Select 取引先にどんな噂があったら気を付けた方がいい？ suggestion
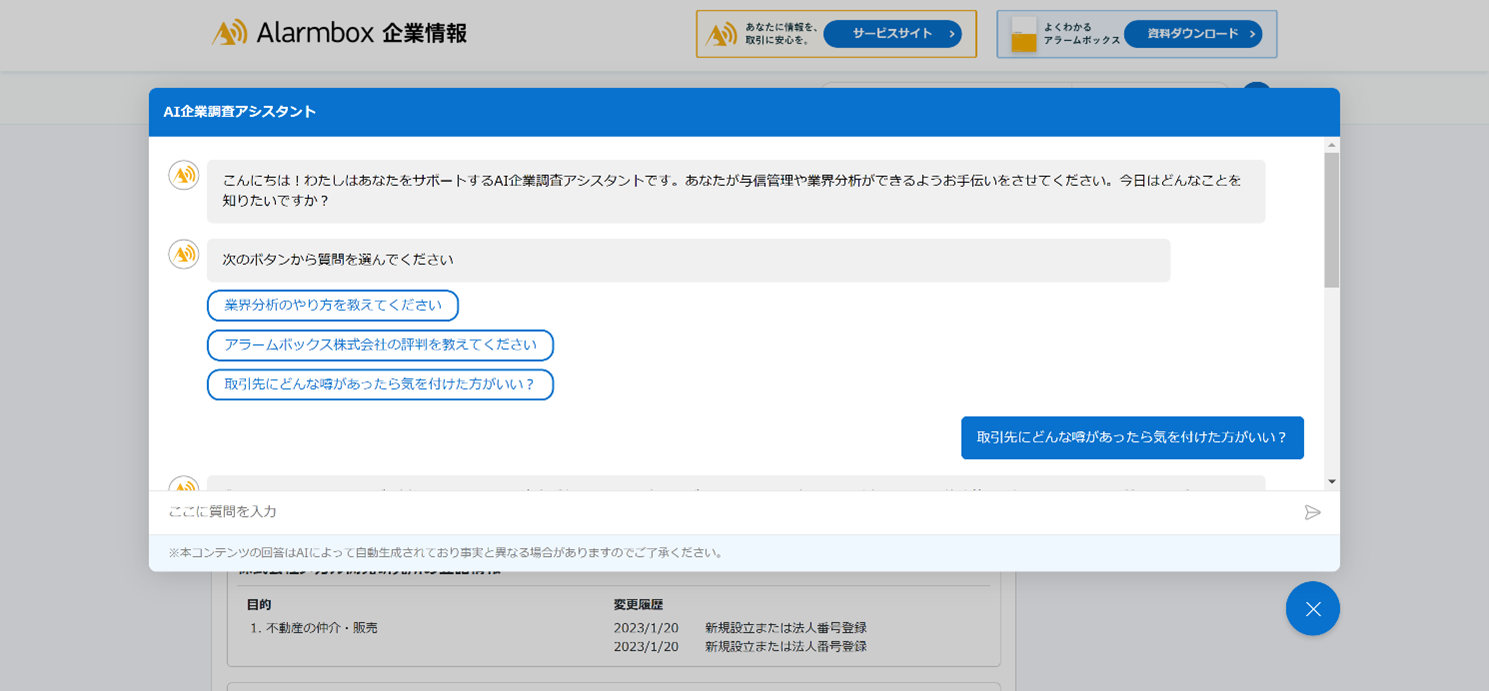This screenshot has height=691, width=1489. 380,384
